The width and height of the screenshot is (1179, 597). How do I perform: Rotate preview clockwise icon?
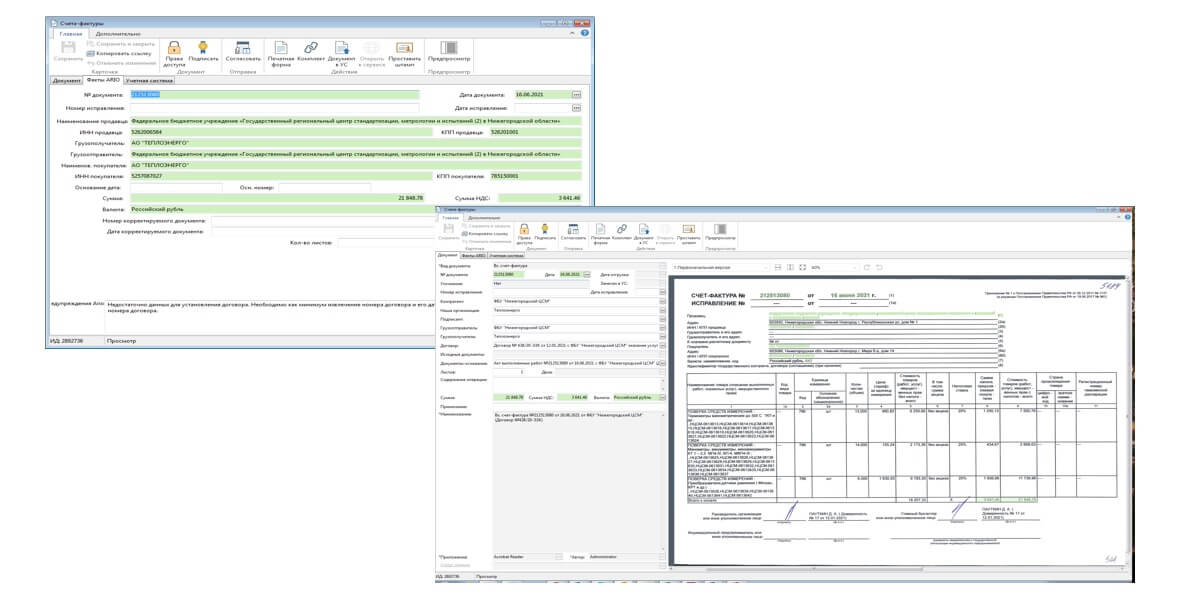click(x=866, y=267)
